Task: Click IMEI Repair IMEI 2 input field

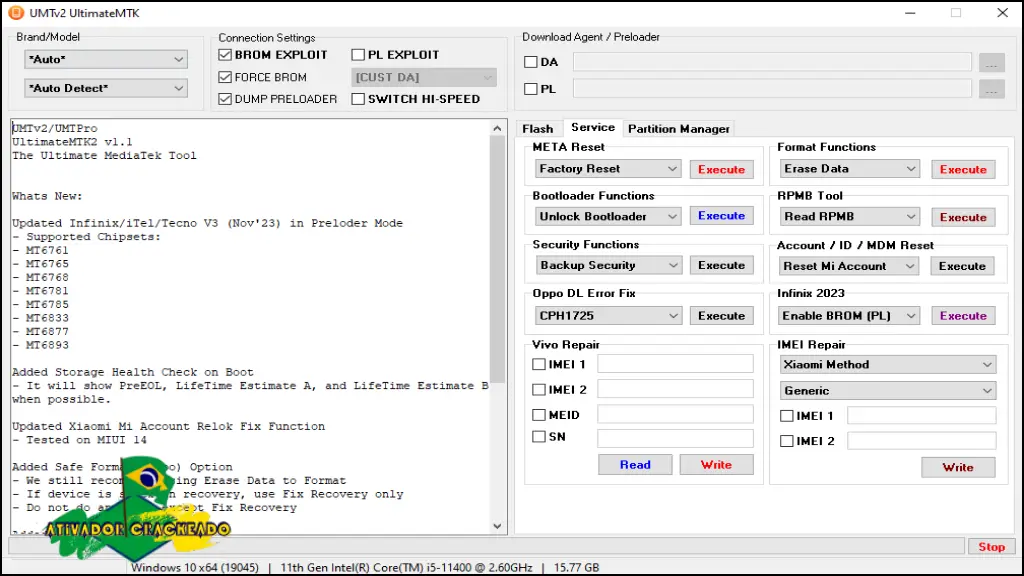Action: pos(921,441)
